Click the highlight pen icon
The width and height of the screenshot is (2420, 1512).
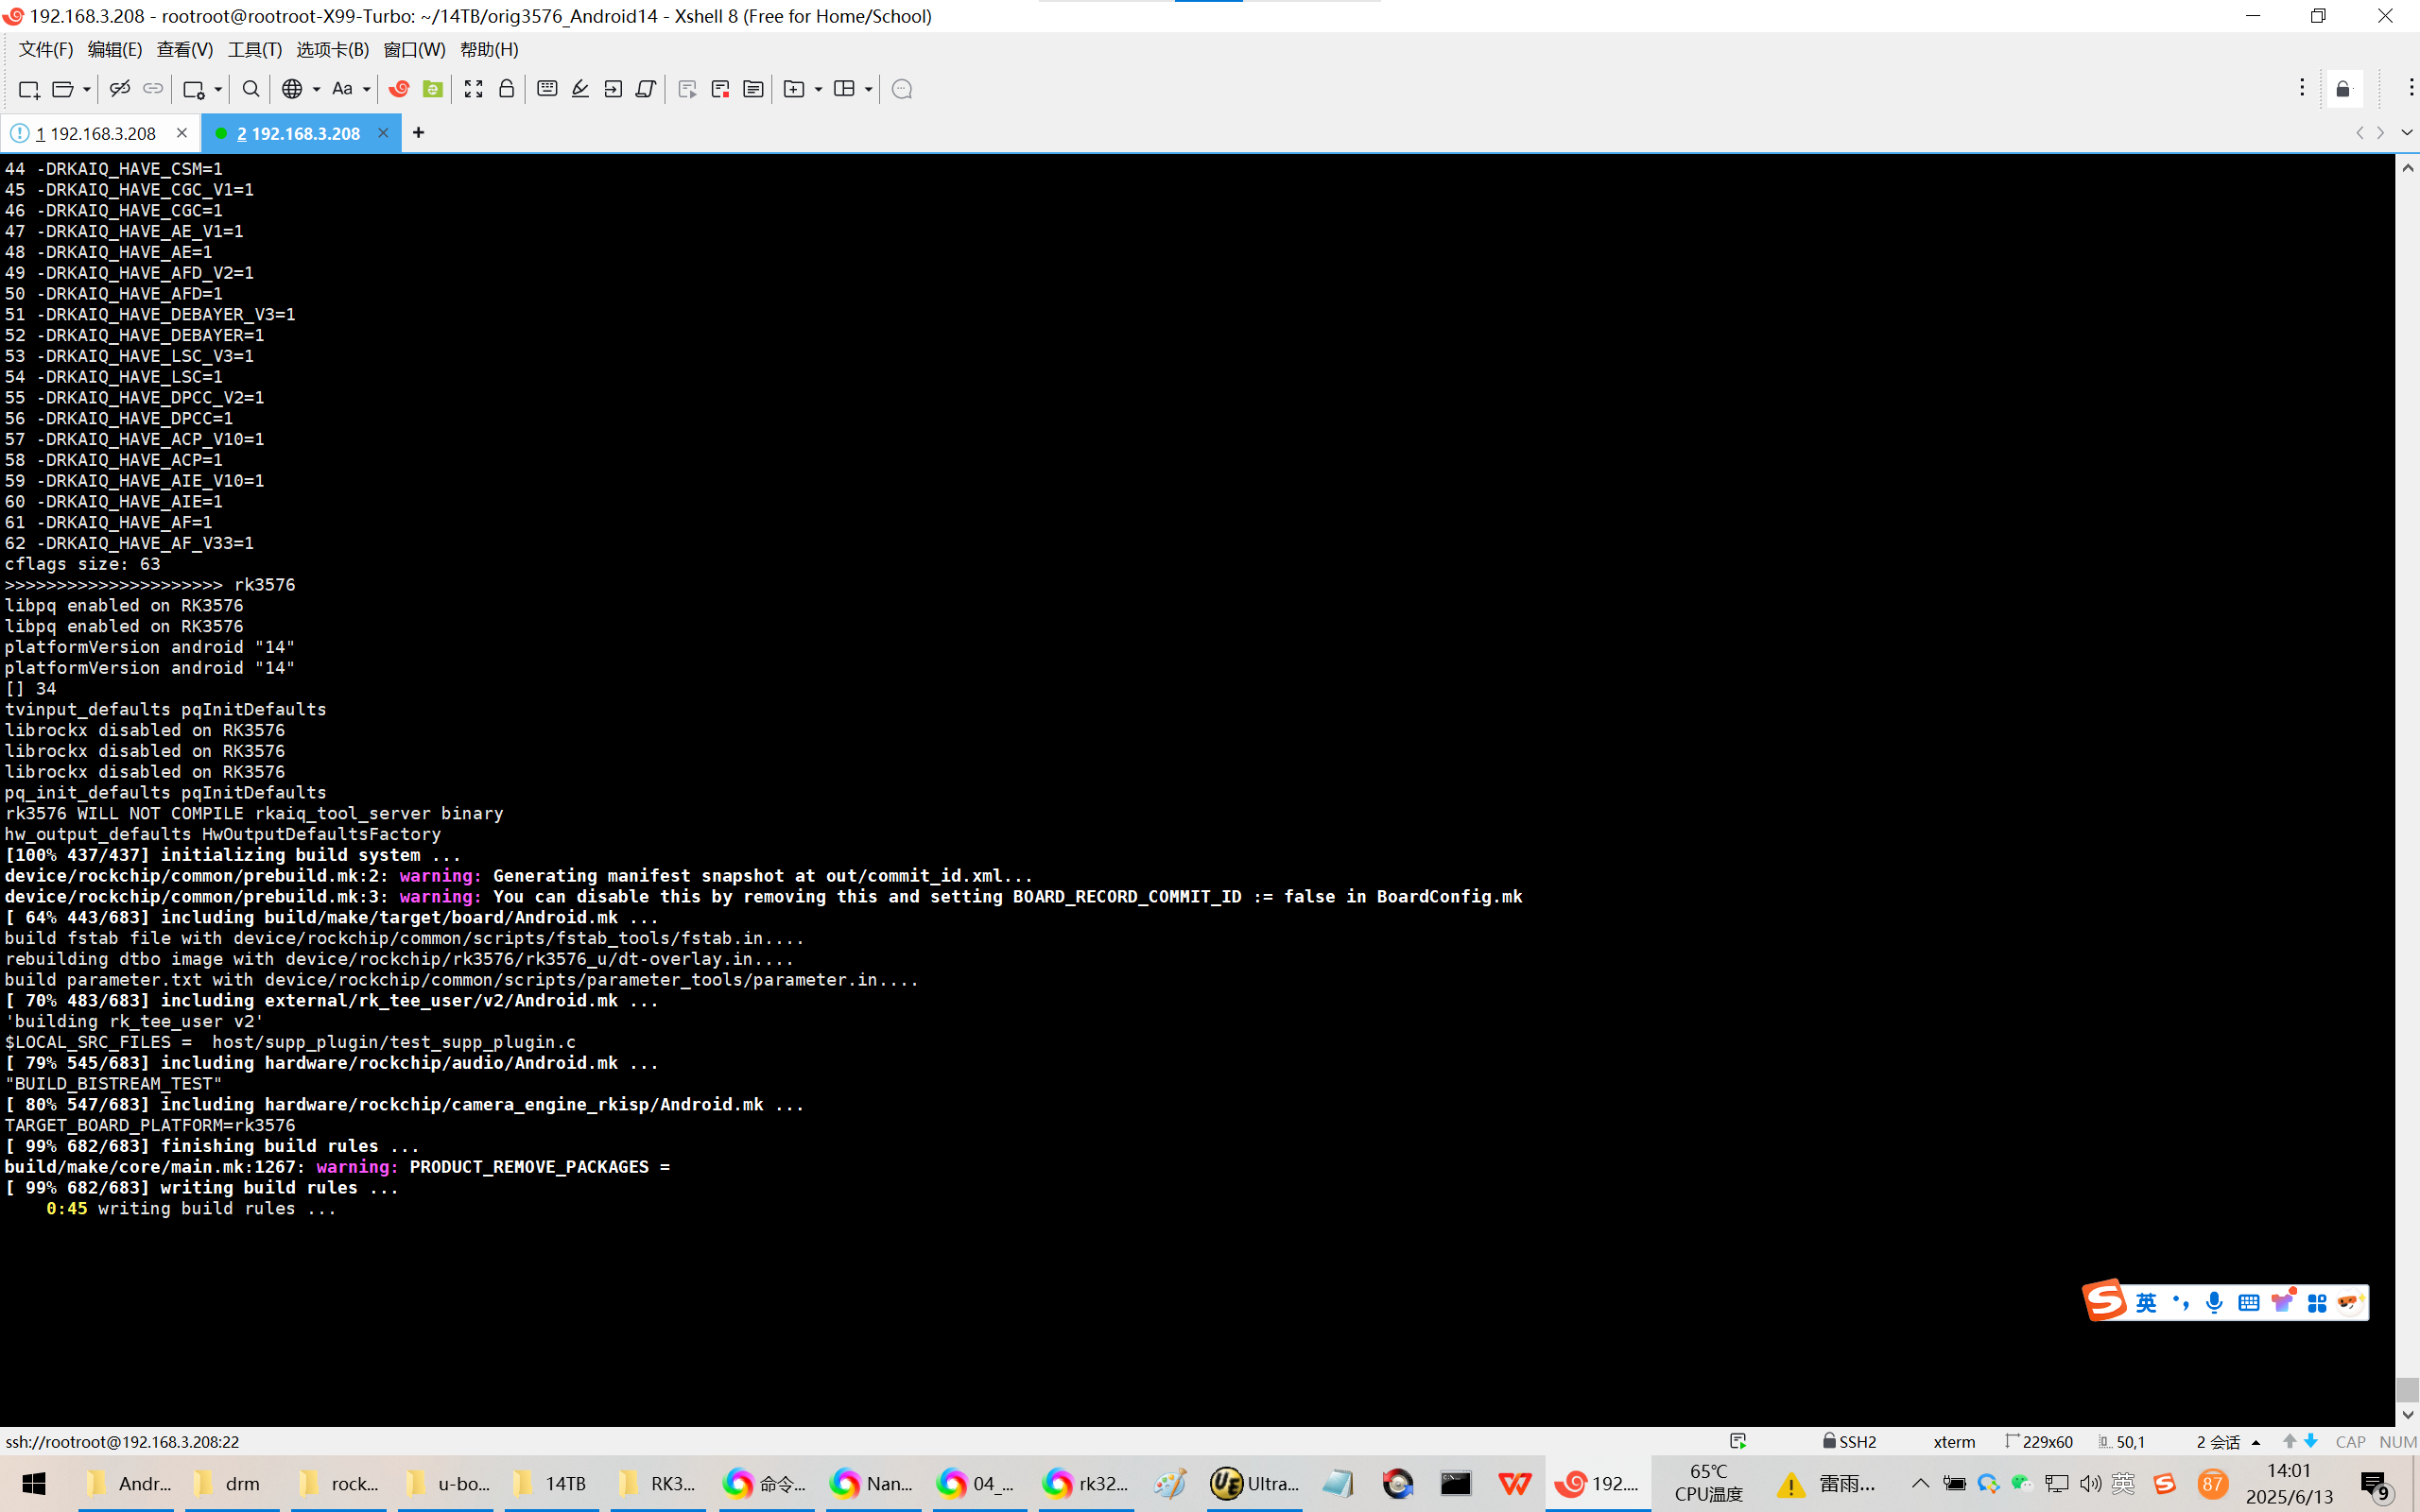click(580, 89)
